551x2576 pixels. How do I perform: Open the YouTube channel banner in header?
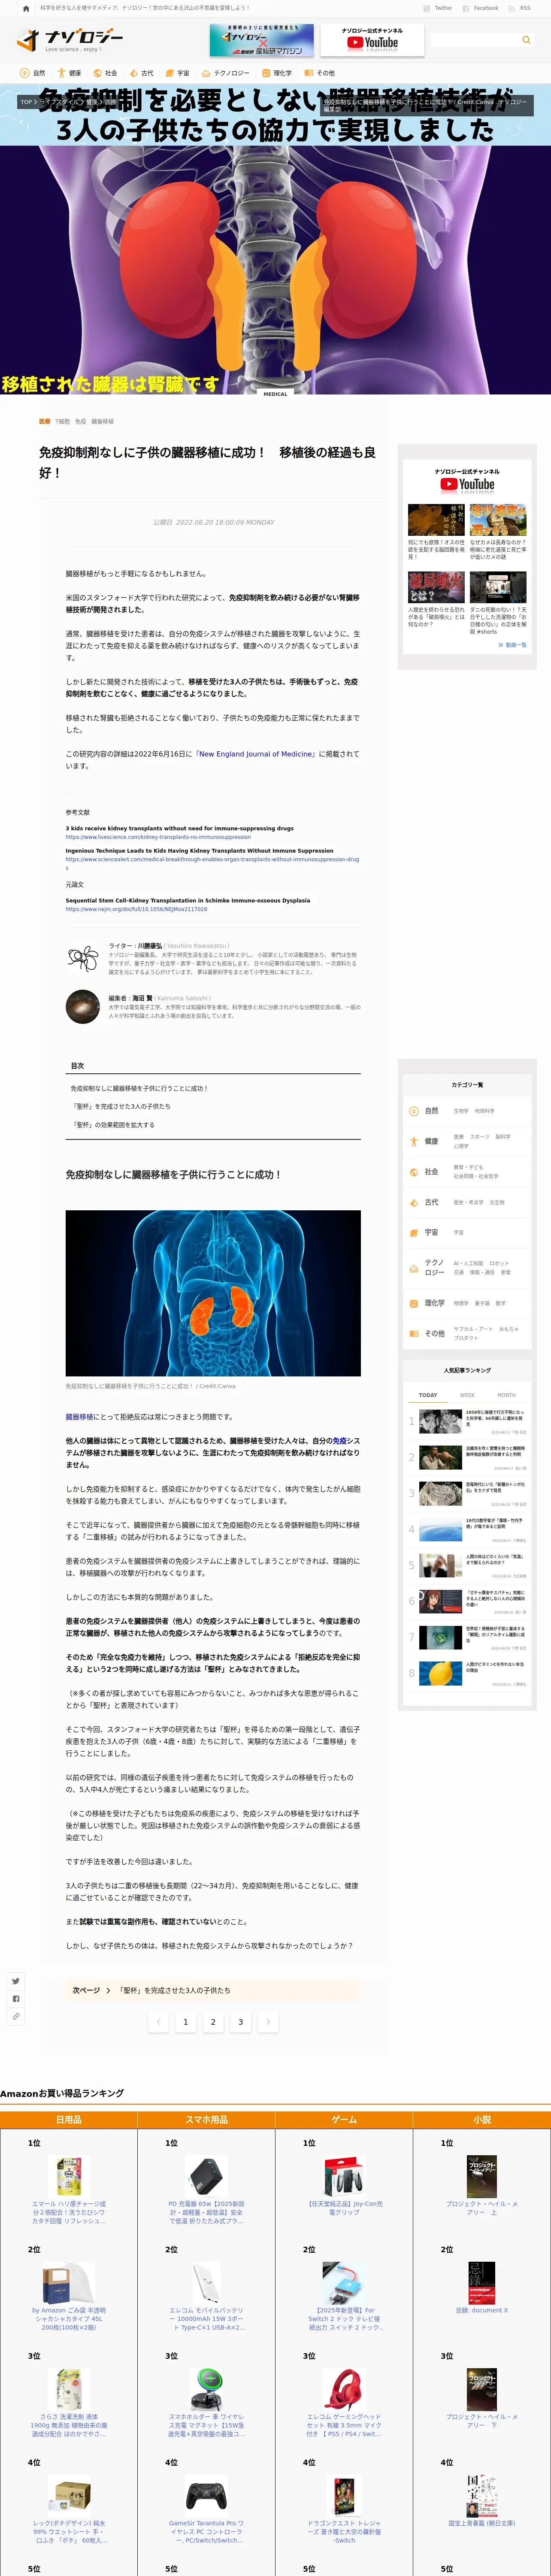click(373, 40)
